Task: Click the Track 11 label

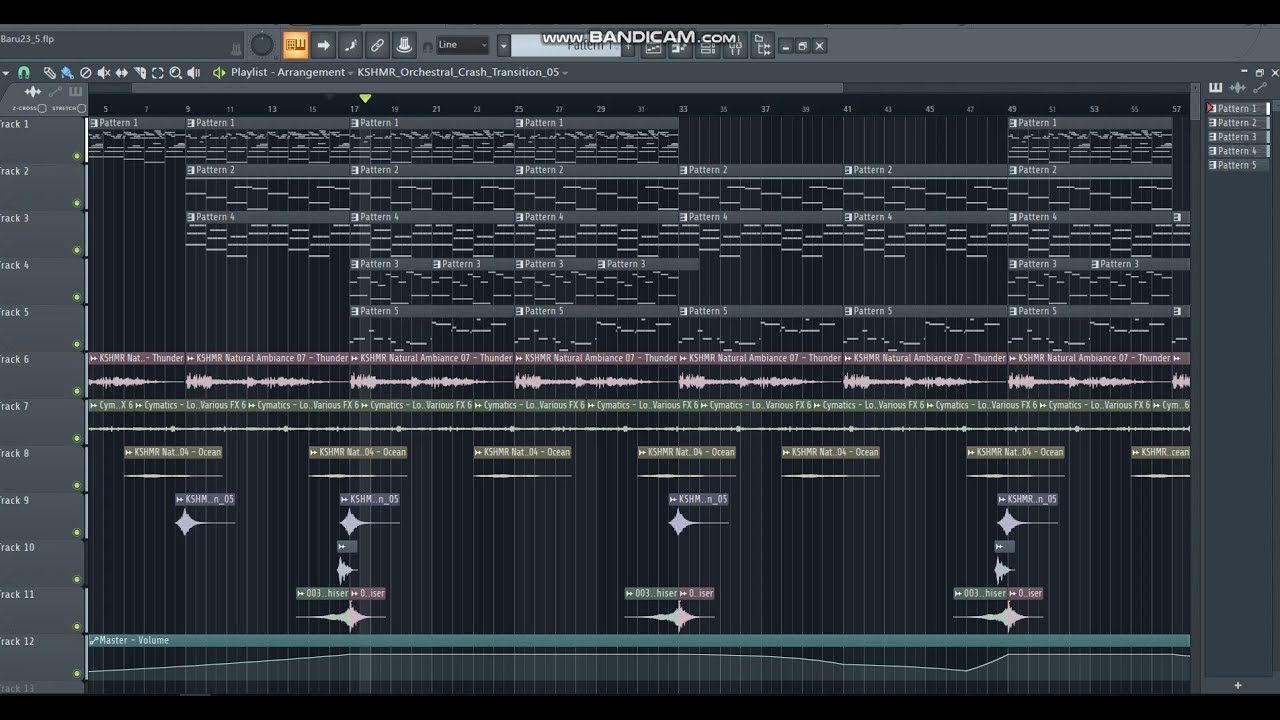Action: pos(17,594)
